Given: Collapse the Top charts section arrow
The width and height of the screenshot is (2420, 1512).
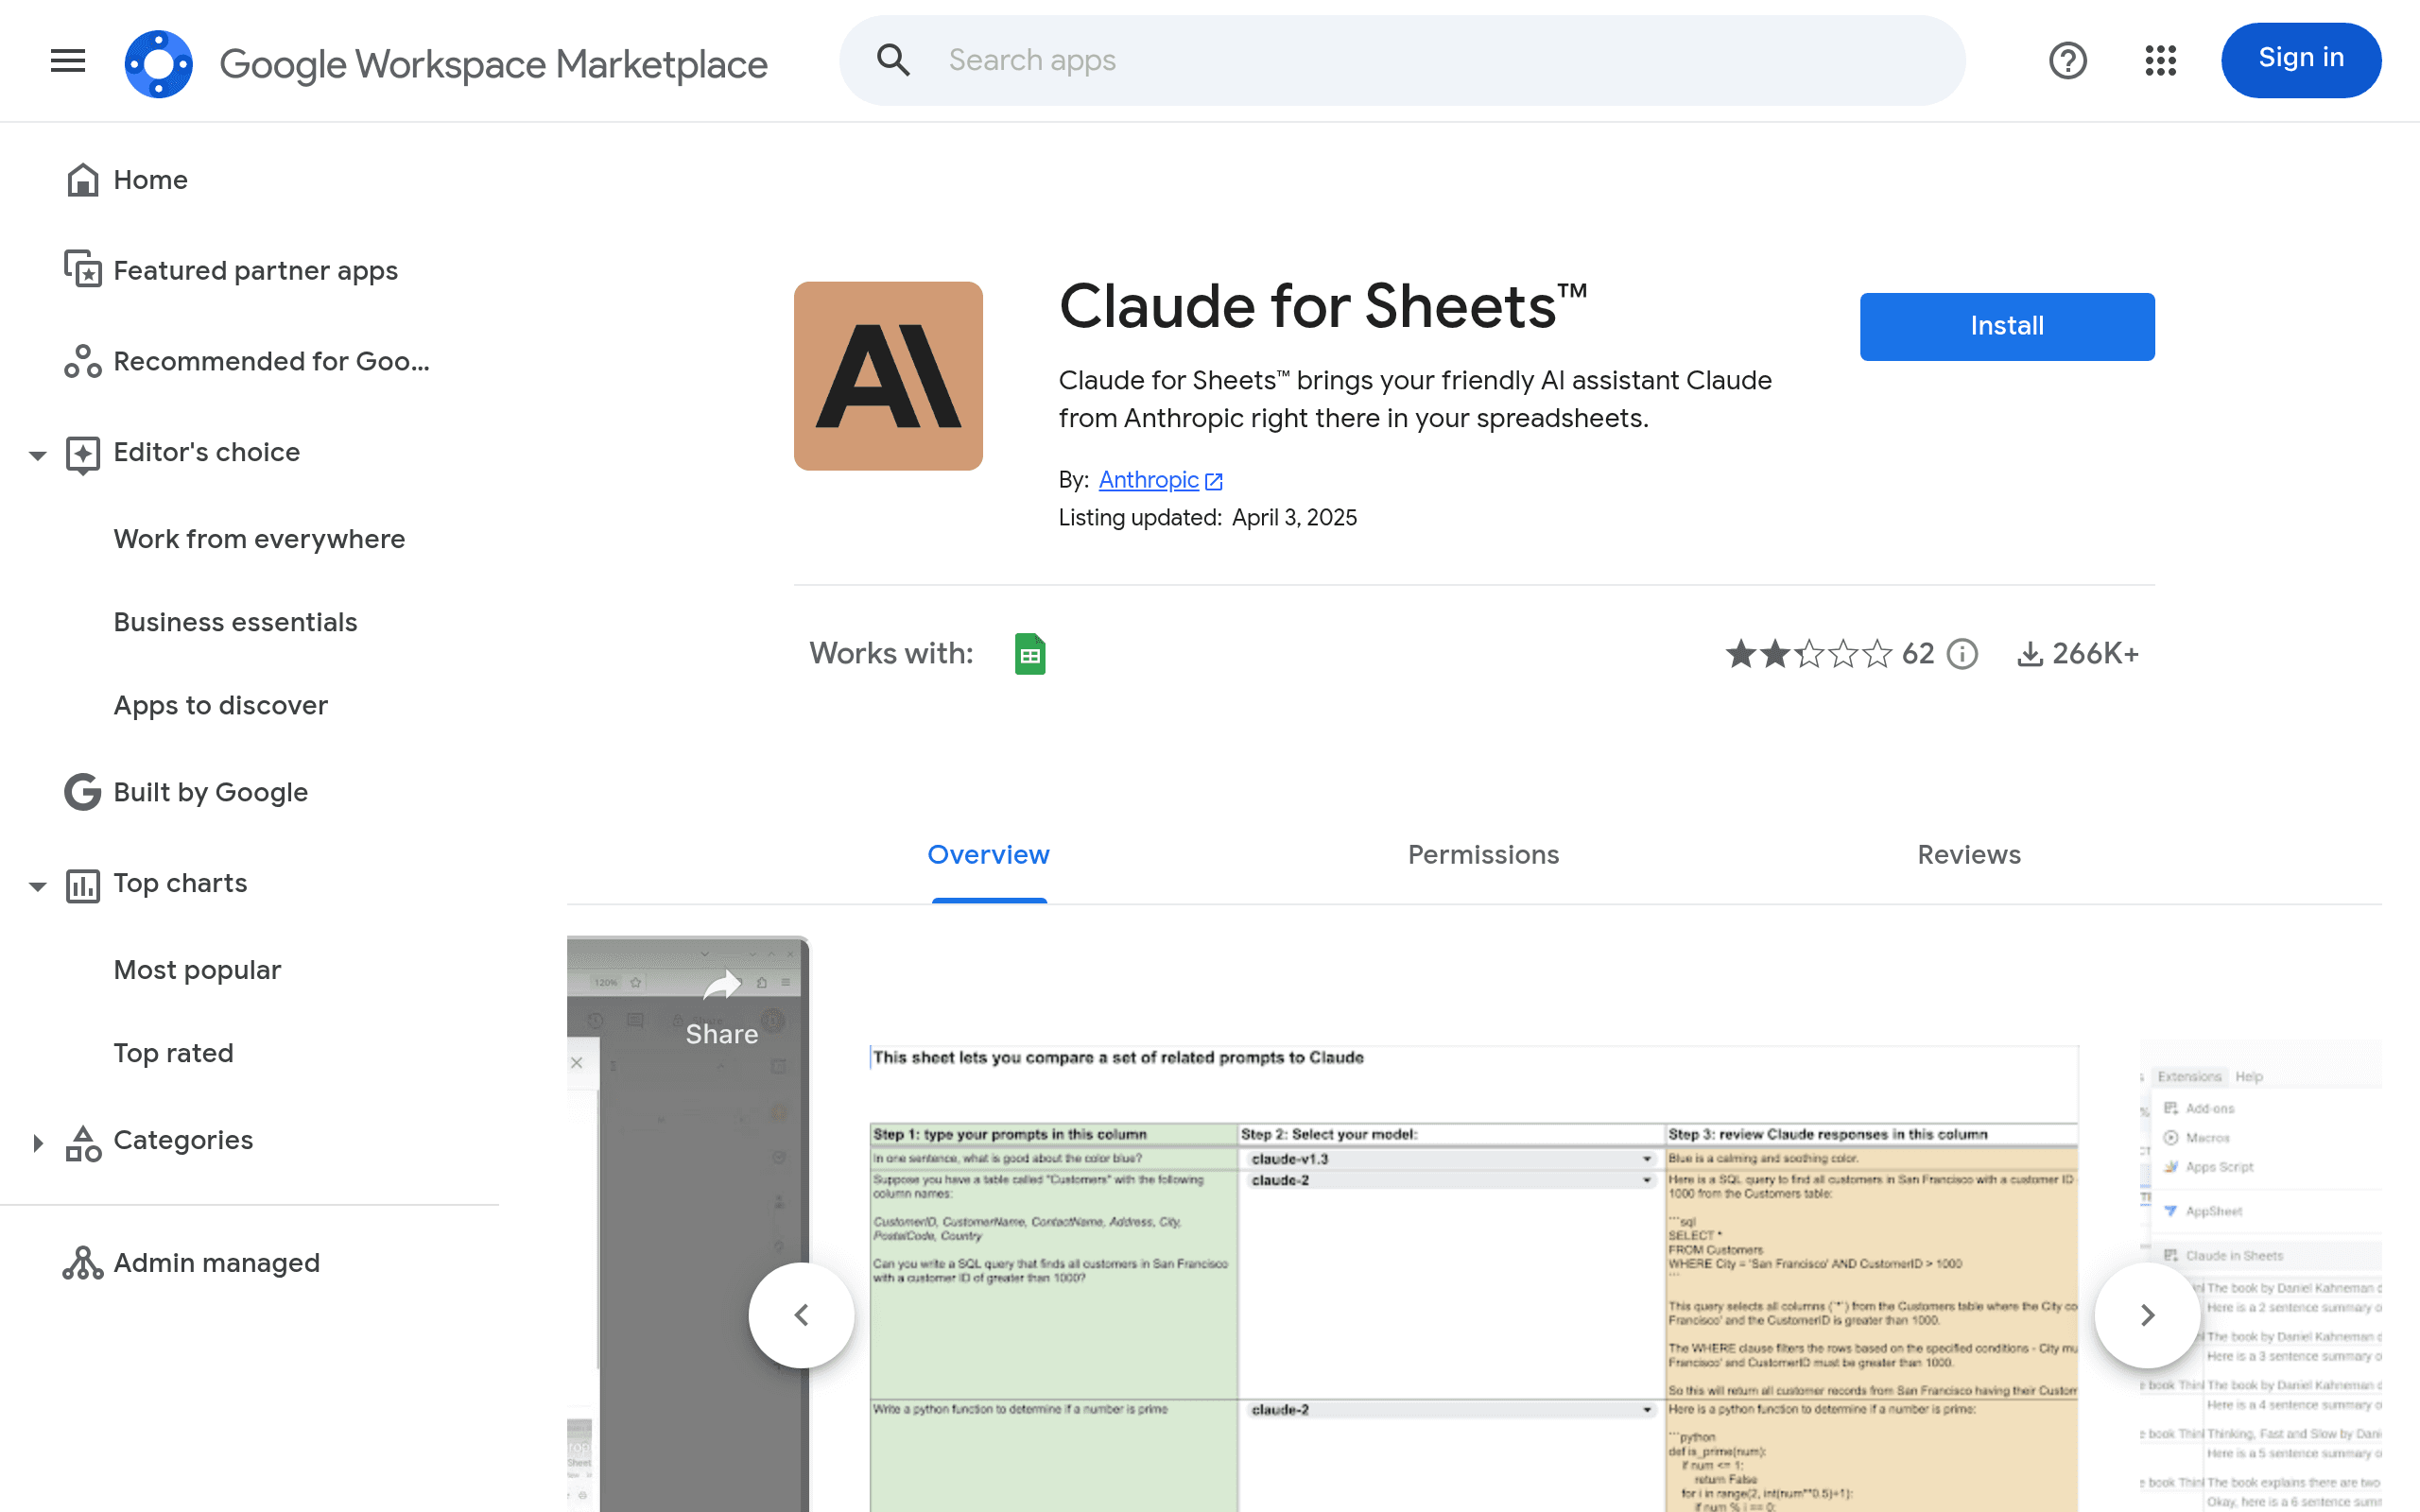Looking at the screenshot, I should [x=37, y=886].
